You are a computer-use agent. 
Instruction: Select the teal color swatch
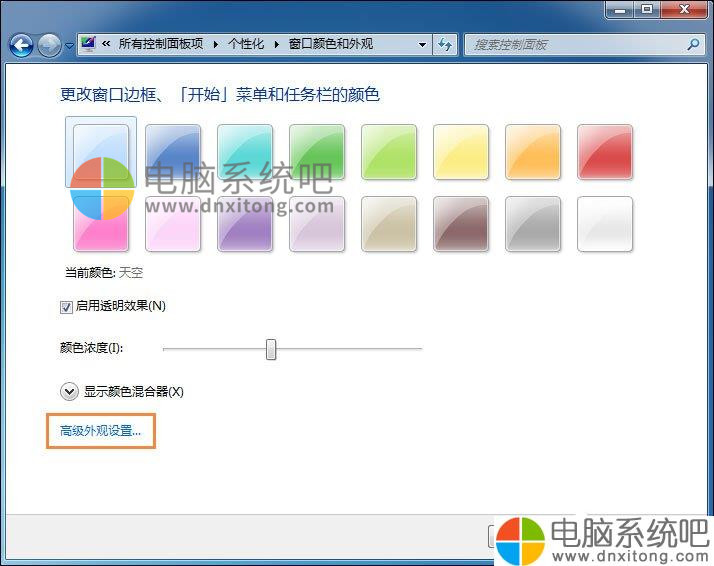[x=245, y=152]
